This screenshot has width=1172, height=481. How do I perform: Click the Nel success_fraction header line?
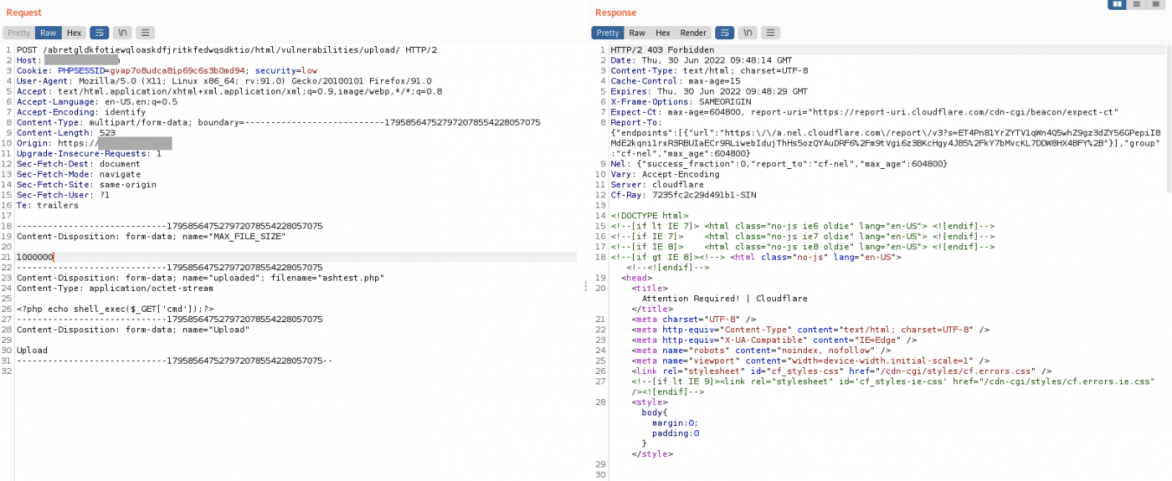778,164
